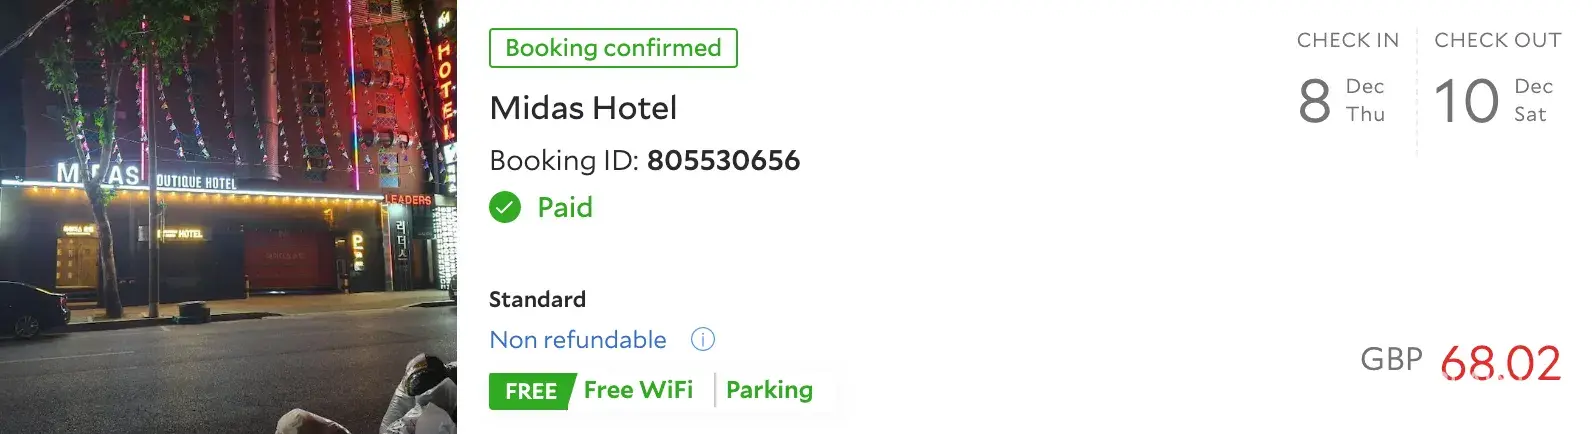This screenshot has width=1592, height=434.
Task: Click the CHECK OUT heading
Action: (1497, 40)
